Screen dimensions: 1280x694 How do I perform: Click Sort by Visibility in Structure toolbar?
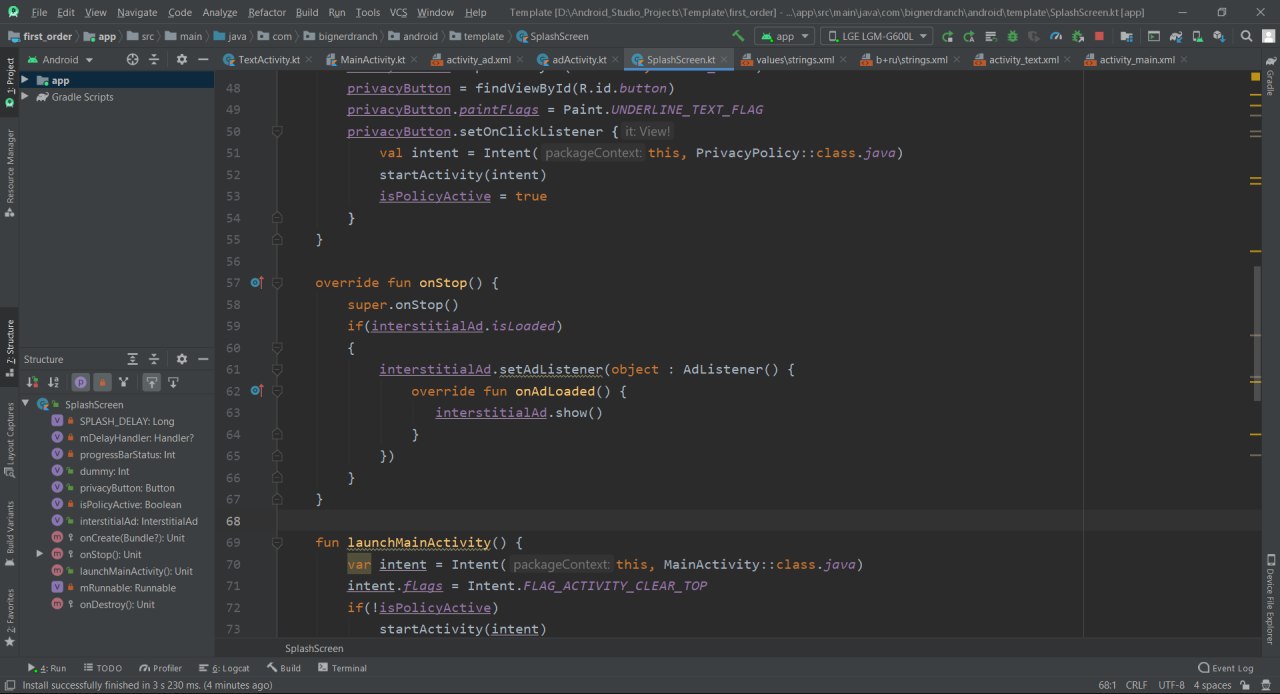(32, 382)
